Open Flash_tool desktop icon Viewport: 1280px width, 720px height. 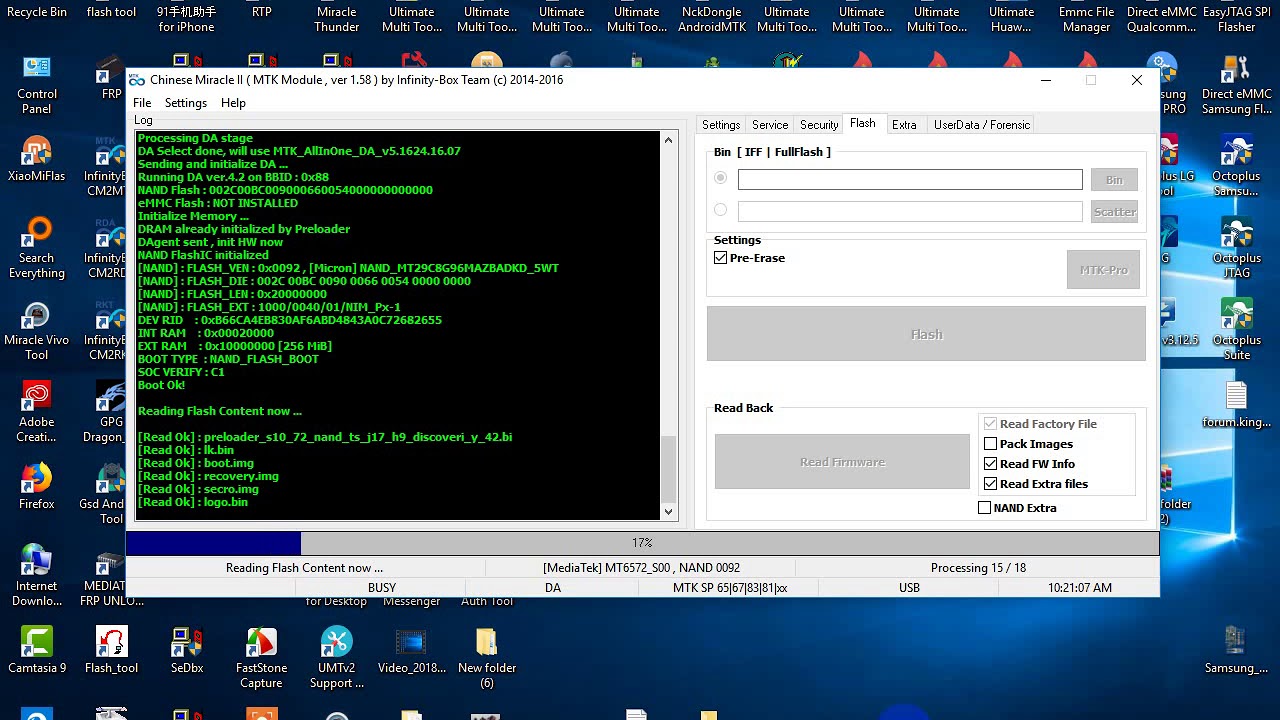click(x=111, y=650)
